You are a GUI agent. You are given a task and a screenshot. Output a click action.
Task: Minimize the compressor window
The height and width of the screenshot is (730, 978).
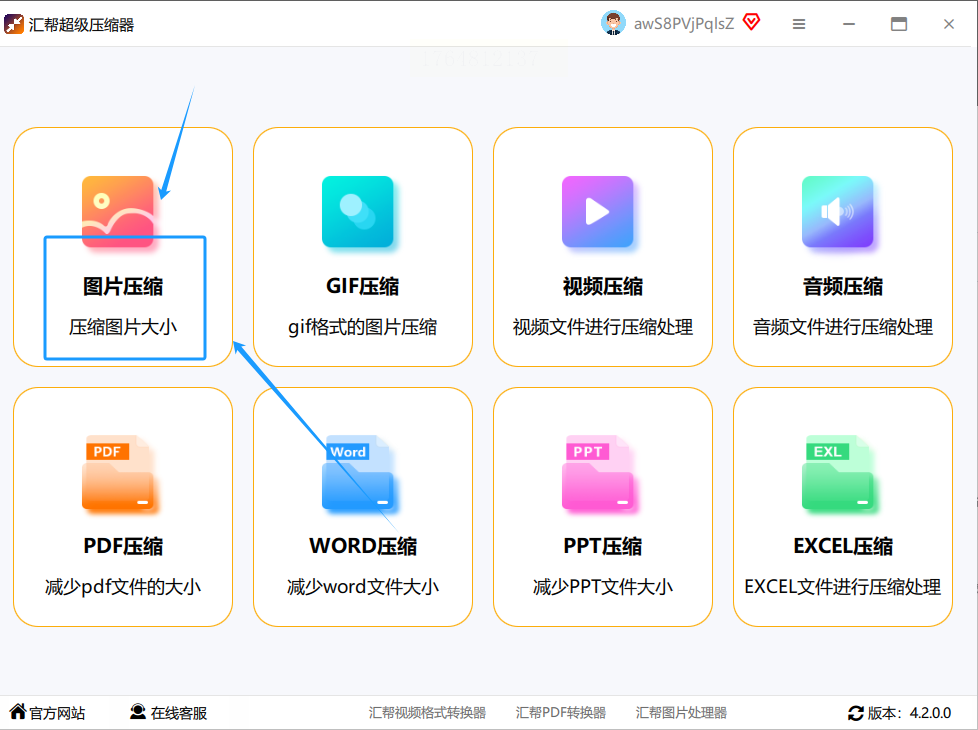[x=849, y=24]
